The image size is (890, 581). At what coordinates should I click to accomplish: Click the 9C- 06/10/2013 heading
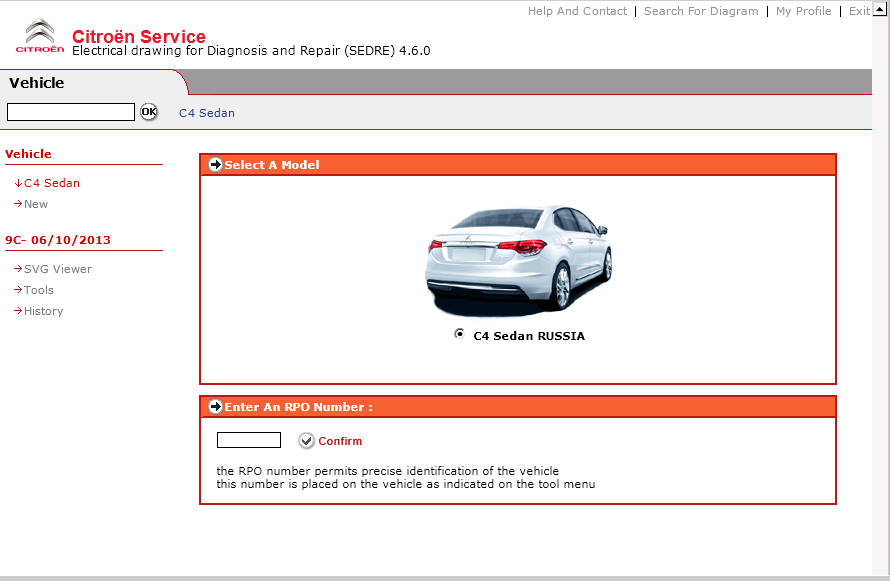tap(58, 240)
